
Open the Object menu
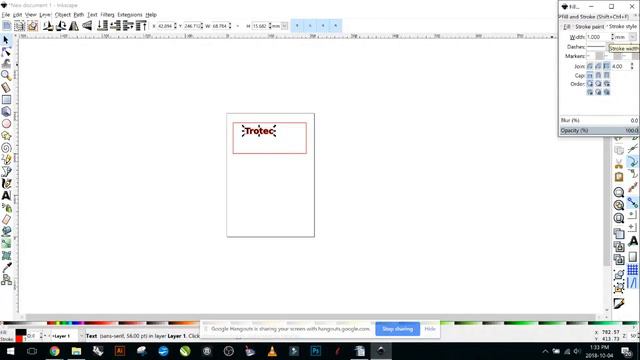[x=62, y=15]
